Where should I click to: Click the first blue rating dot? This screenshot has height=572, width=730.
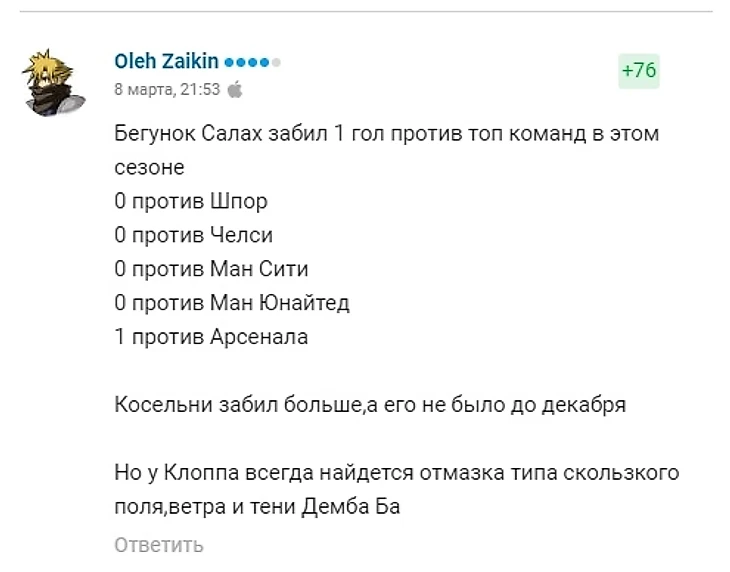tap(229, 62)
